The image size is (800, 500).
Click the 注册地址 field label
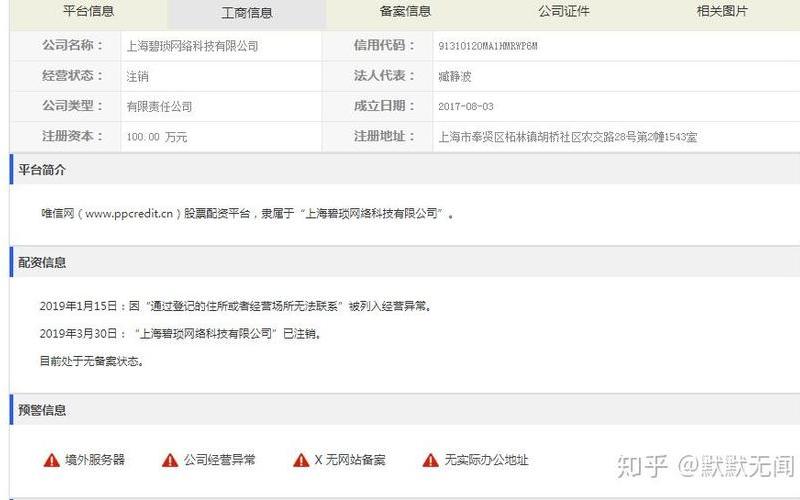[x=384, y=136]
